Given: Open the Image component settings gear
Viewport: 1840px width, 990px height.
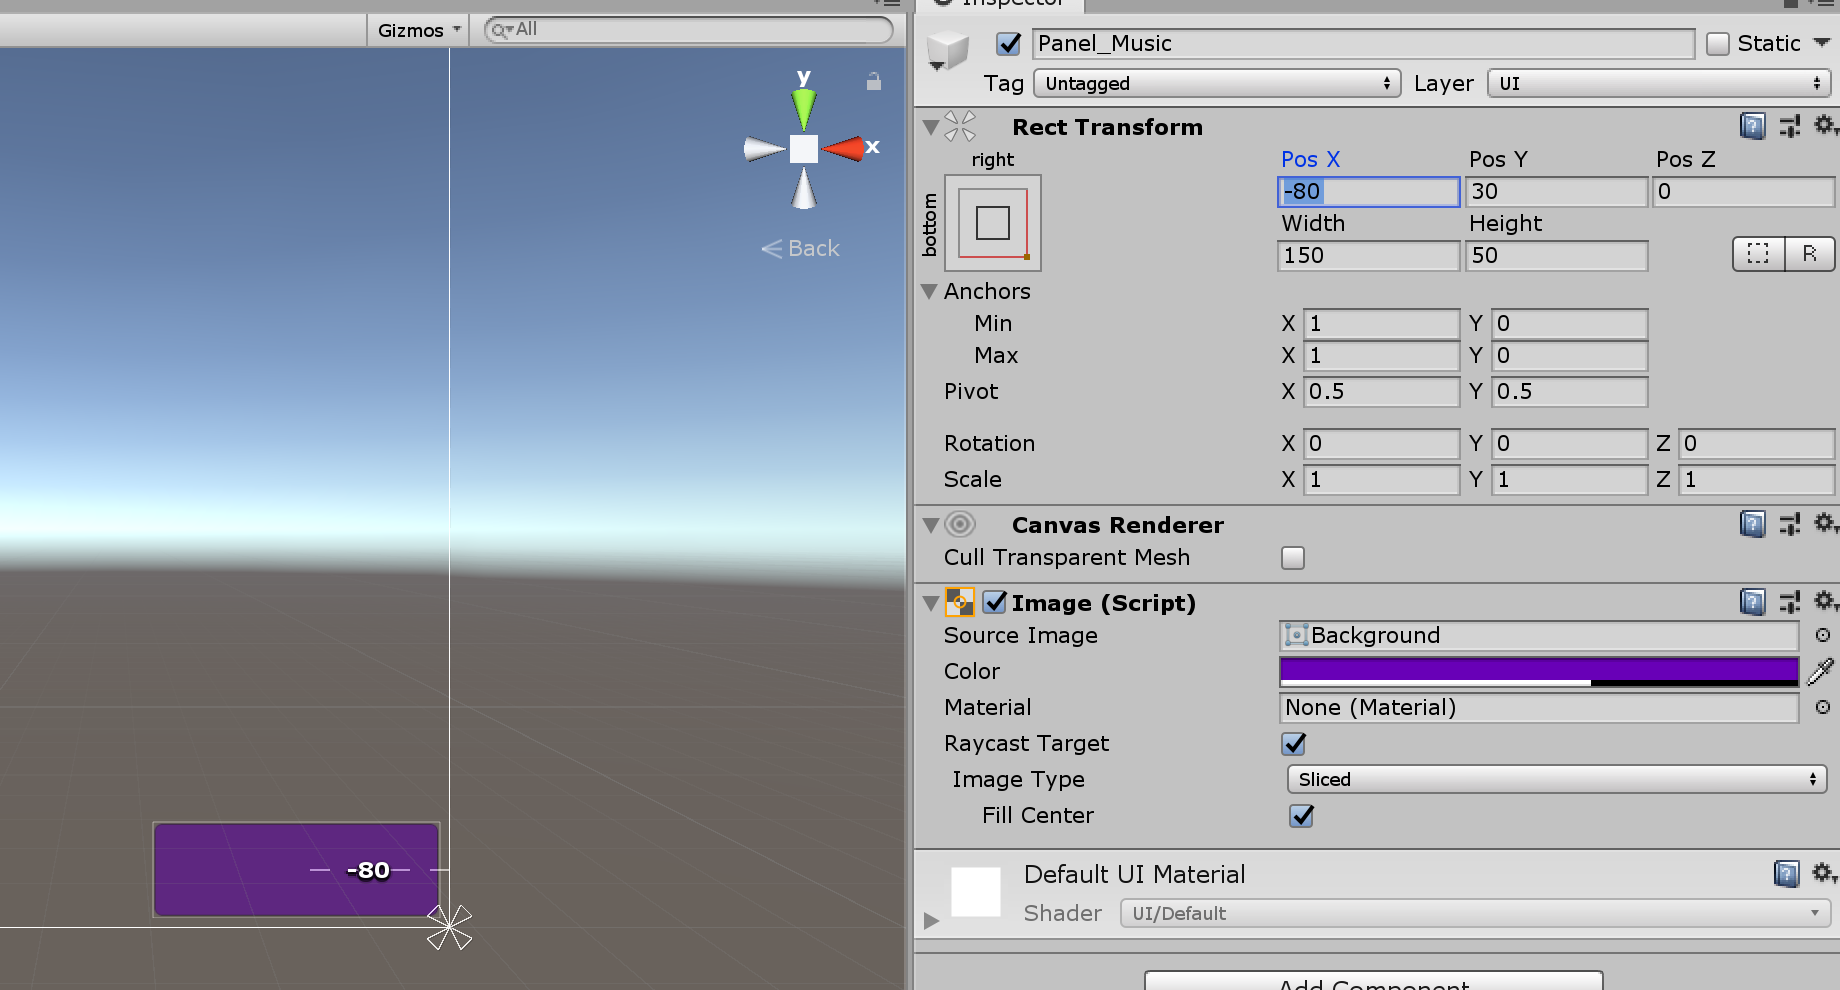Looking at the screenshot, I should 1825,601.
